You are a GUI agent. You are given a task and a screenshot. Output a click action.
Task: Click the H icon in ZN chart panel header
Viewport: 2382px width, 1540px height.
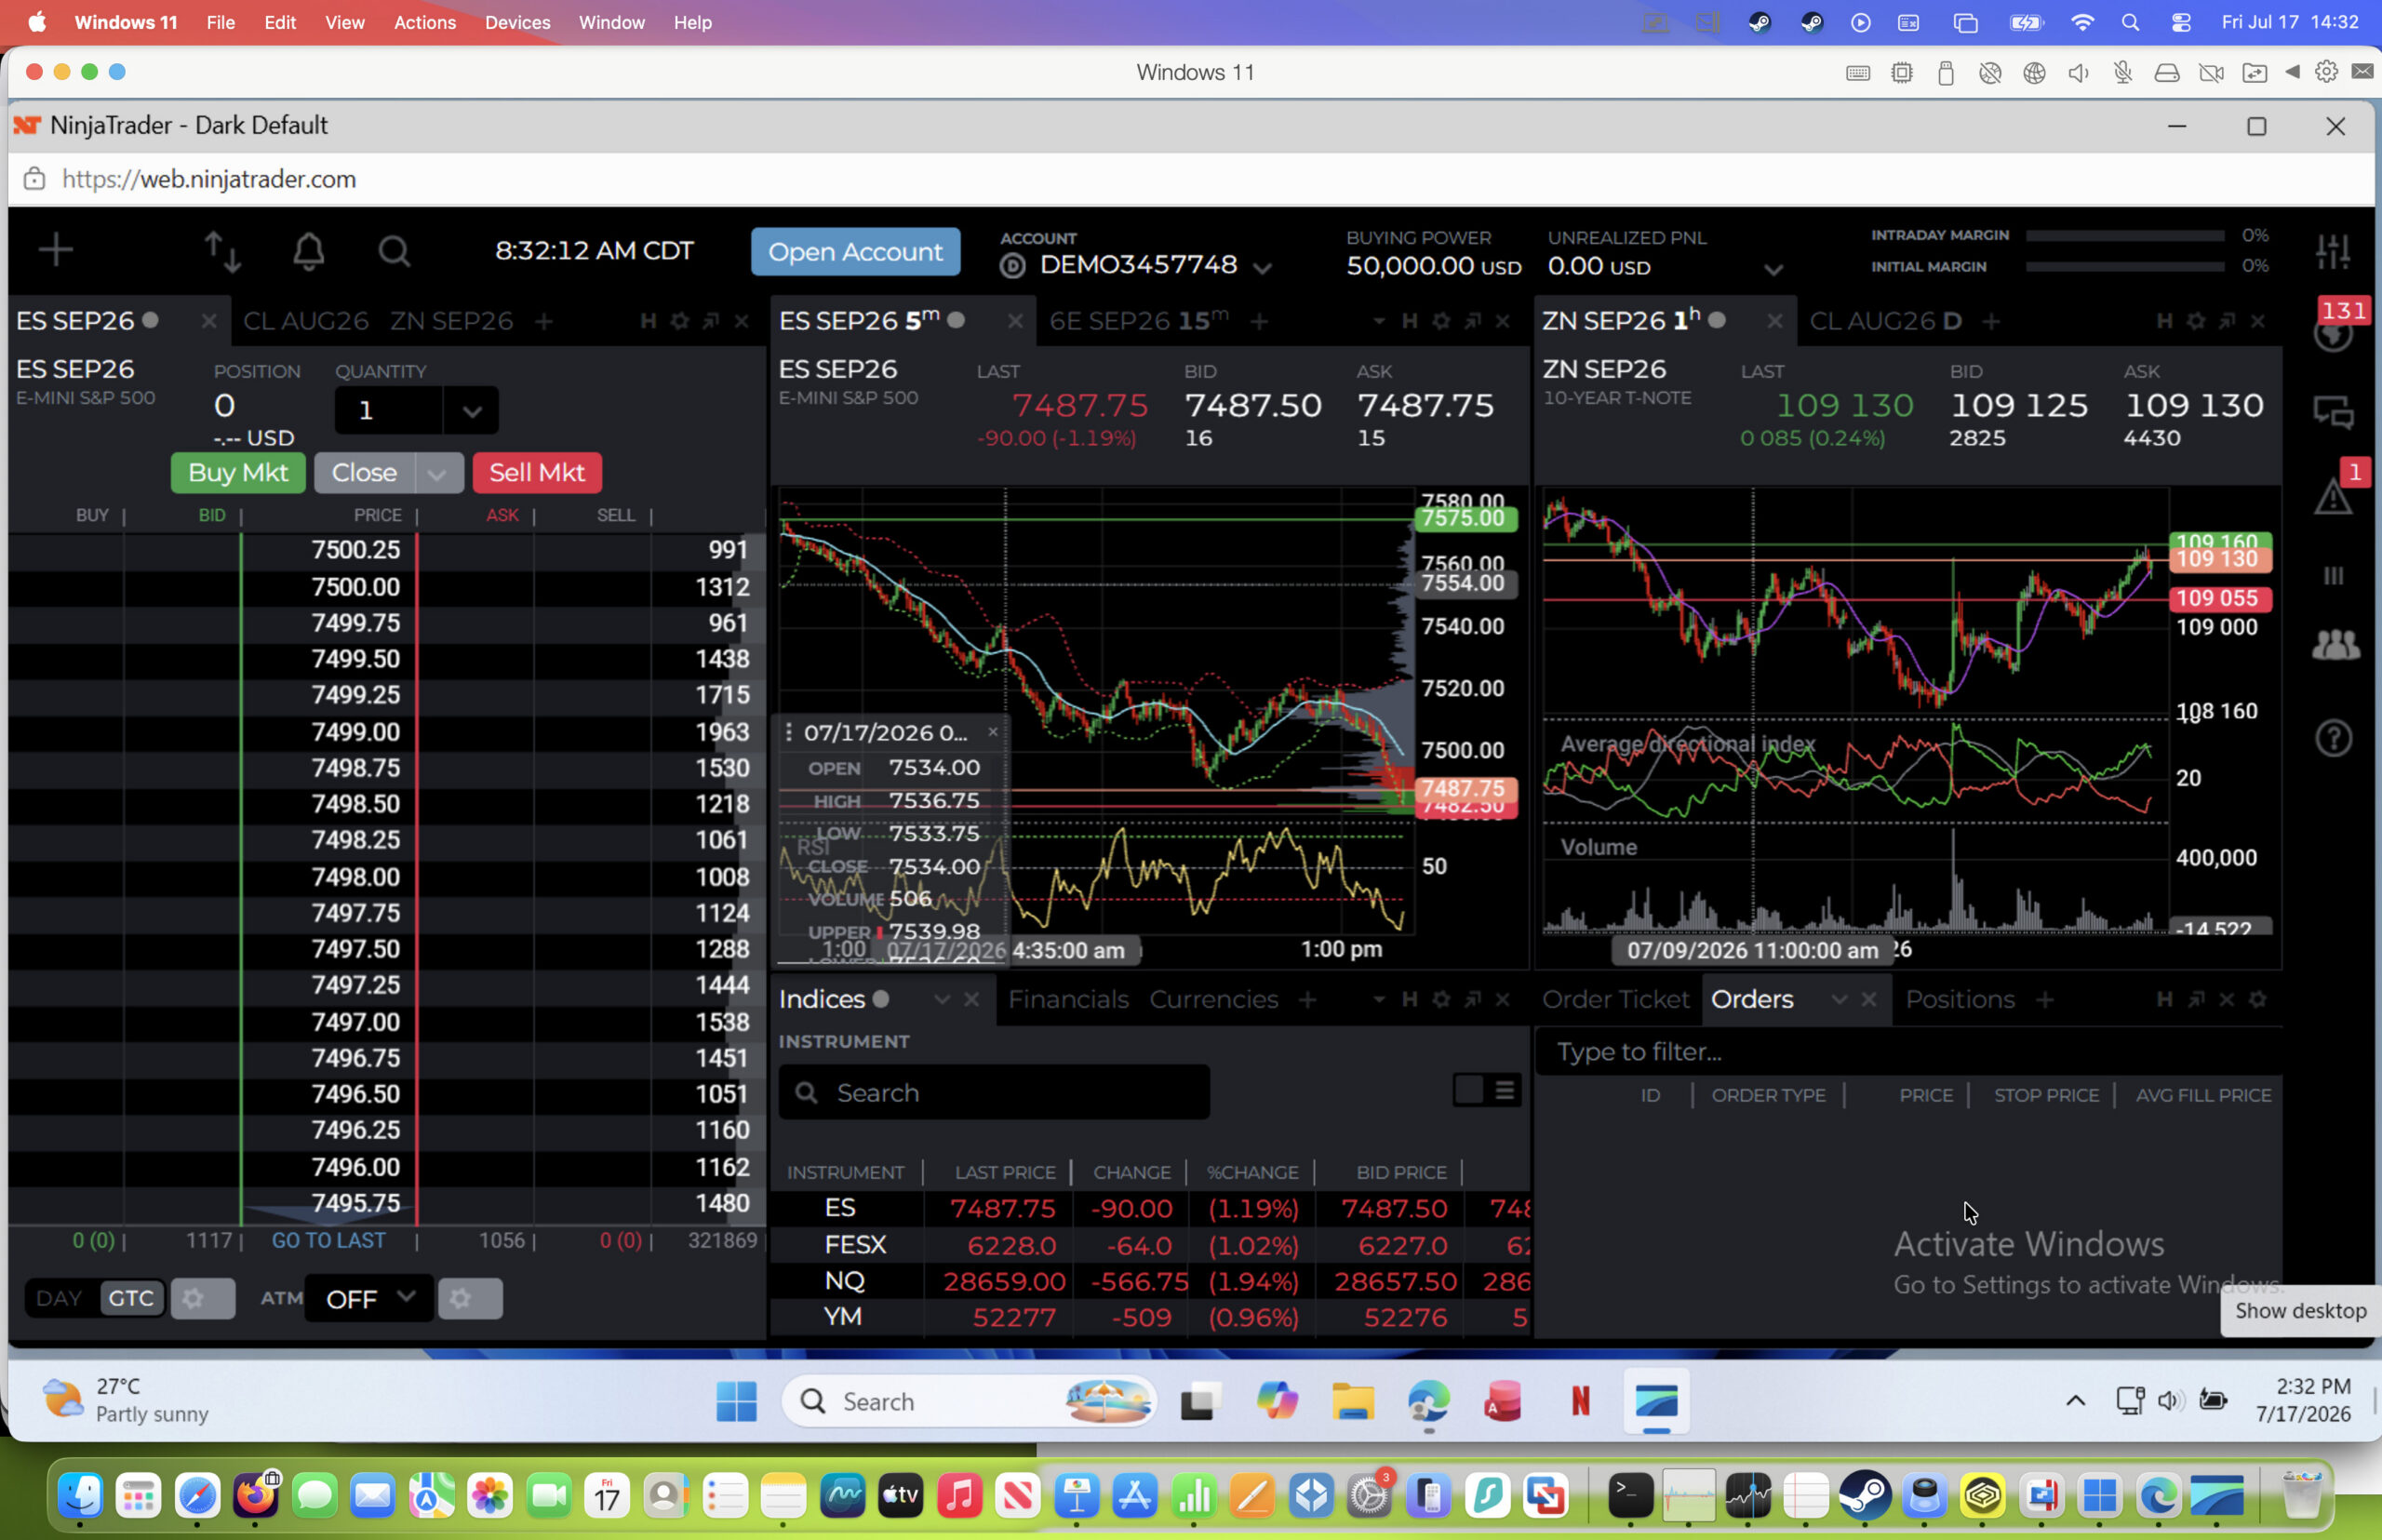coord(2164,321)
